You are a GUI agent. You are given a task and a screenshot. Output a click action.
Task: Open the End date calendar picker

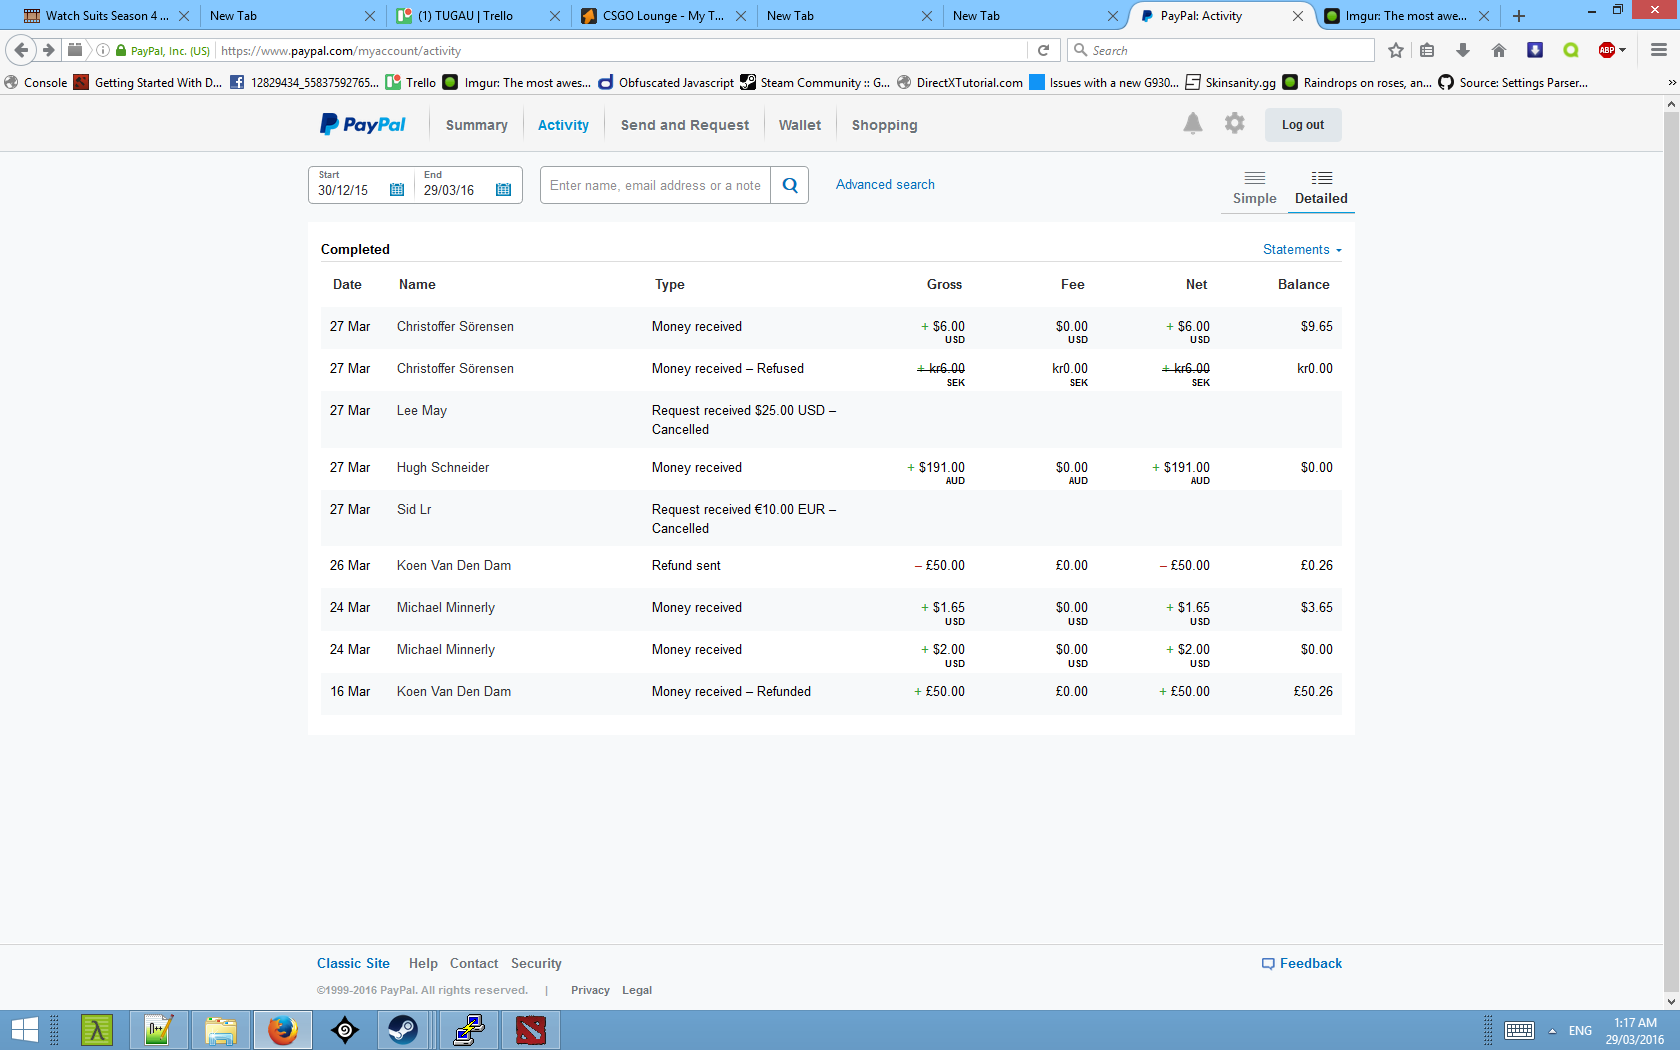pos(503,190)
